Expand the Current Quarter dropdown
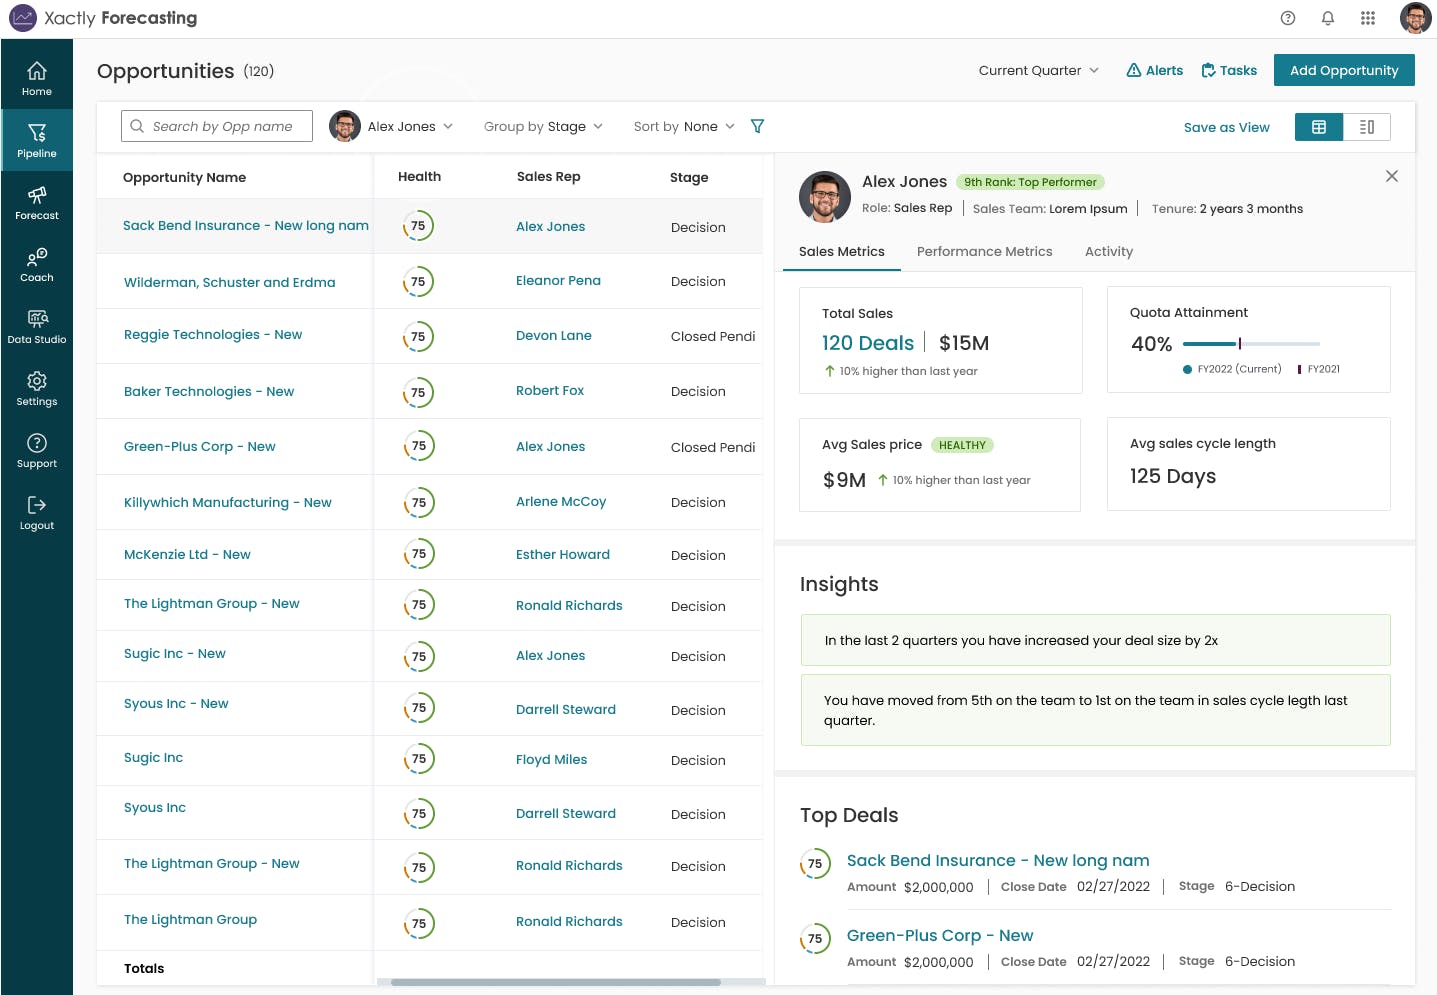This screenshot has width=1437, height=995. click(x=1039, y=70)
